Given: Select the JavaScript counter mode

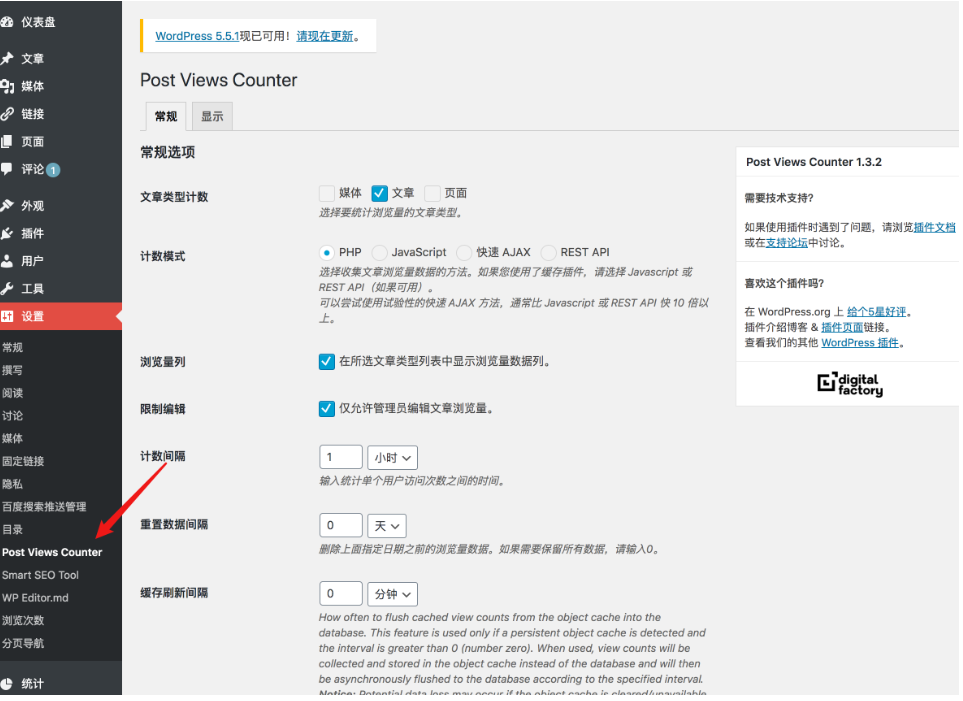Looking at the screenshot, I should [x=380, y=253].
